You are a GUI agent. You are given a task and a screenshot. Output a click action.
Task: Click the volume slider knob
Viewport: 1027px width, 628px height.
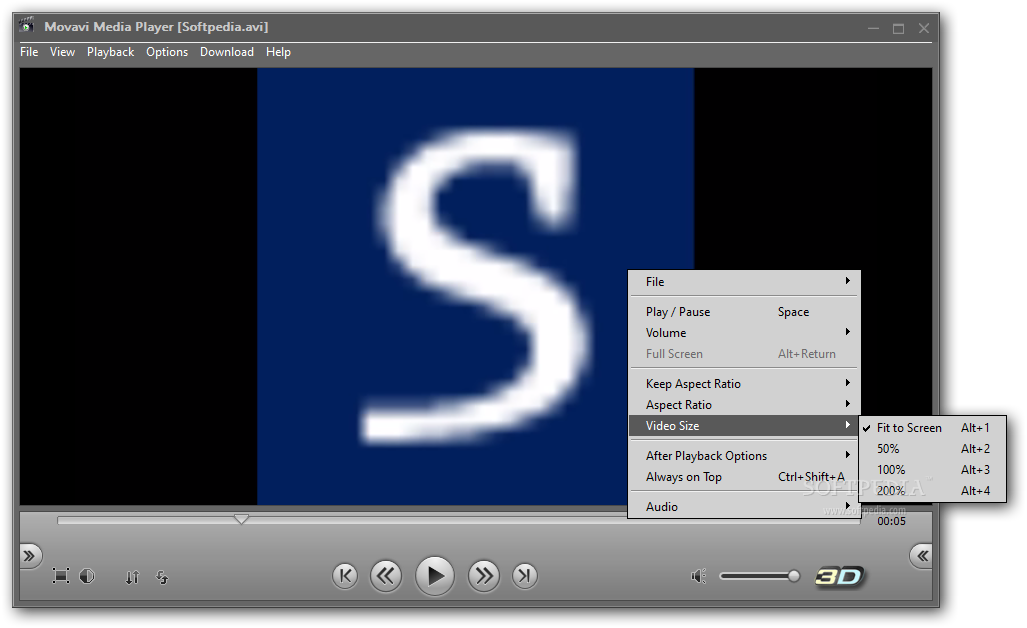click(794, 576)
